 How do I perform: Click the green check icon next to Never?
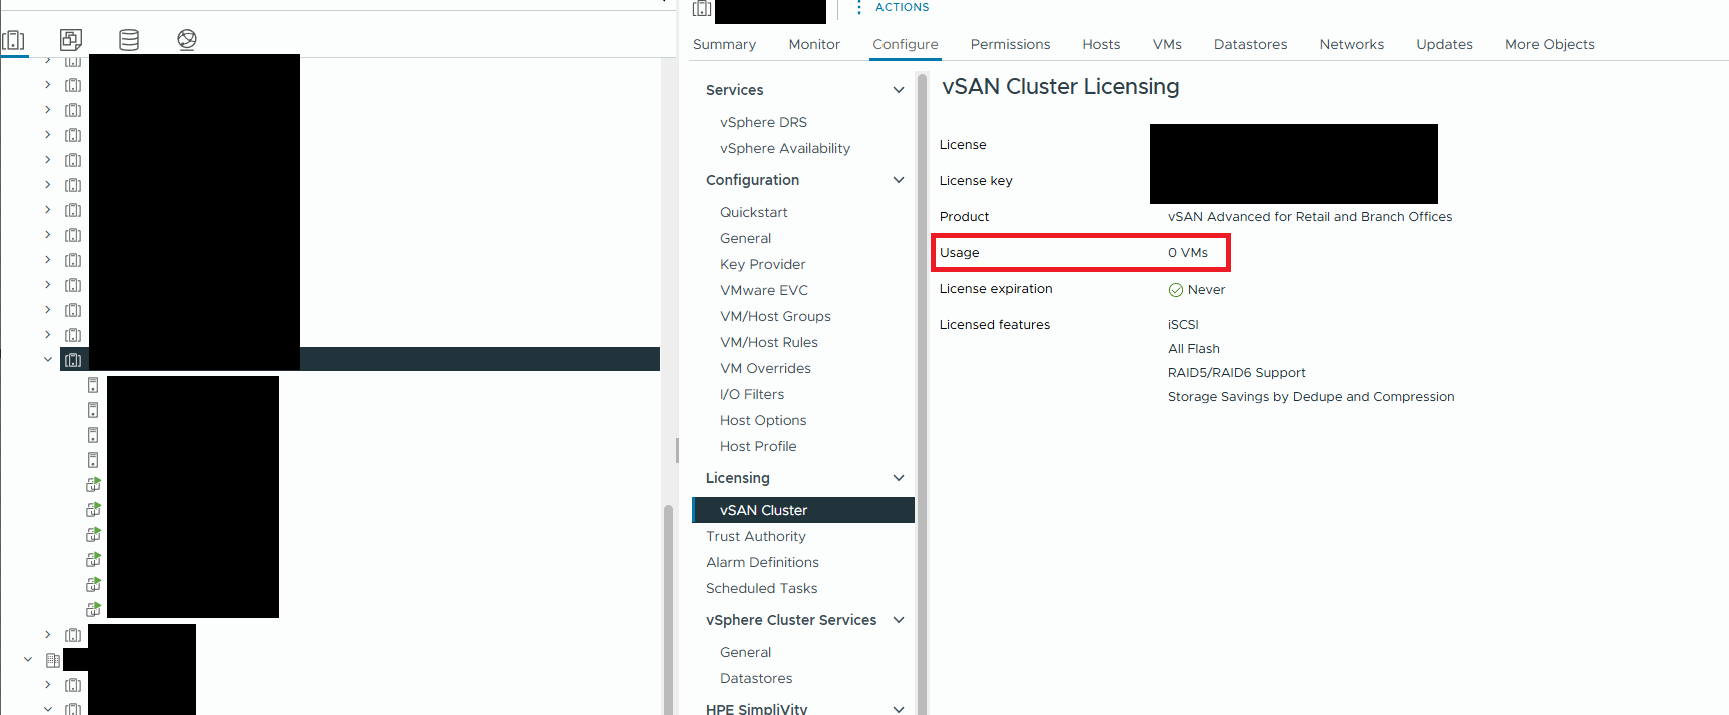1176,290
